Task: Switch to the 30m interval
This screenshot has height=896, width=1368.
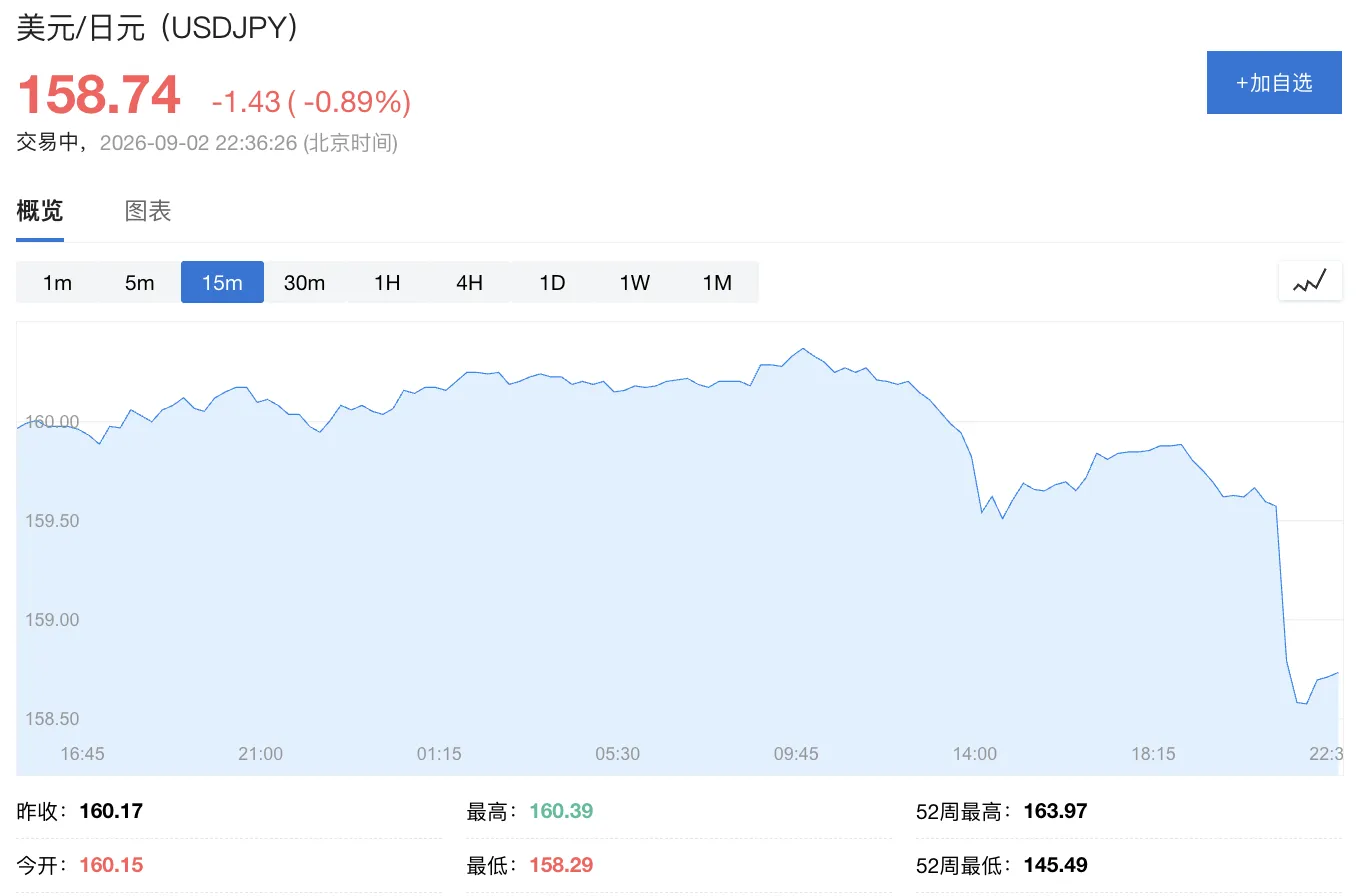Action: [x=304, y=282]
